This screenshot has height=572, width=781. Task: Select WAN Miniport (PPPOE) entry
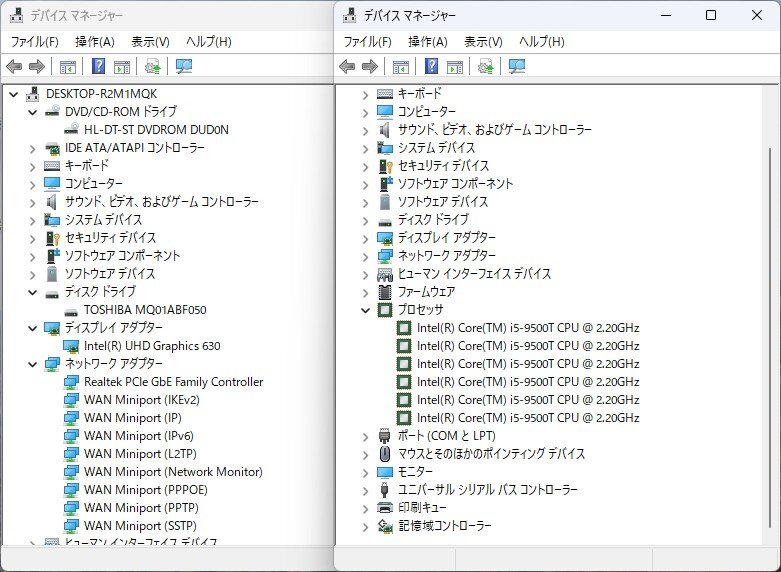145,489
